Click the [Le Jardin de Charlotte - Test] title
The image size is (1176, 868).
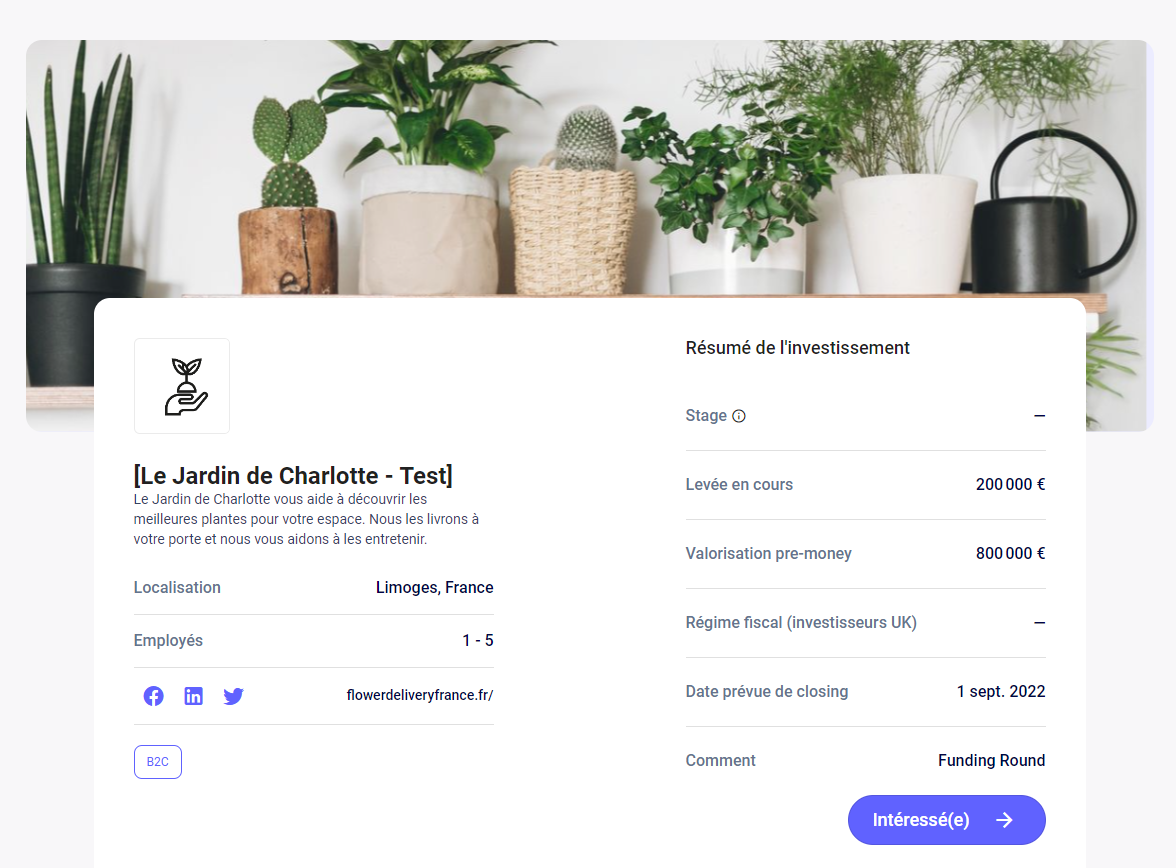pyautogui.click(x=293, y=476)
